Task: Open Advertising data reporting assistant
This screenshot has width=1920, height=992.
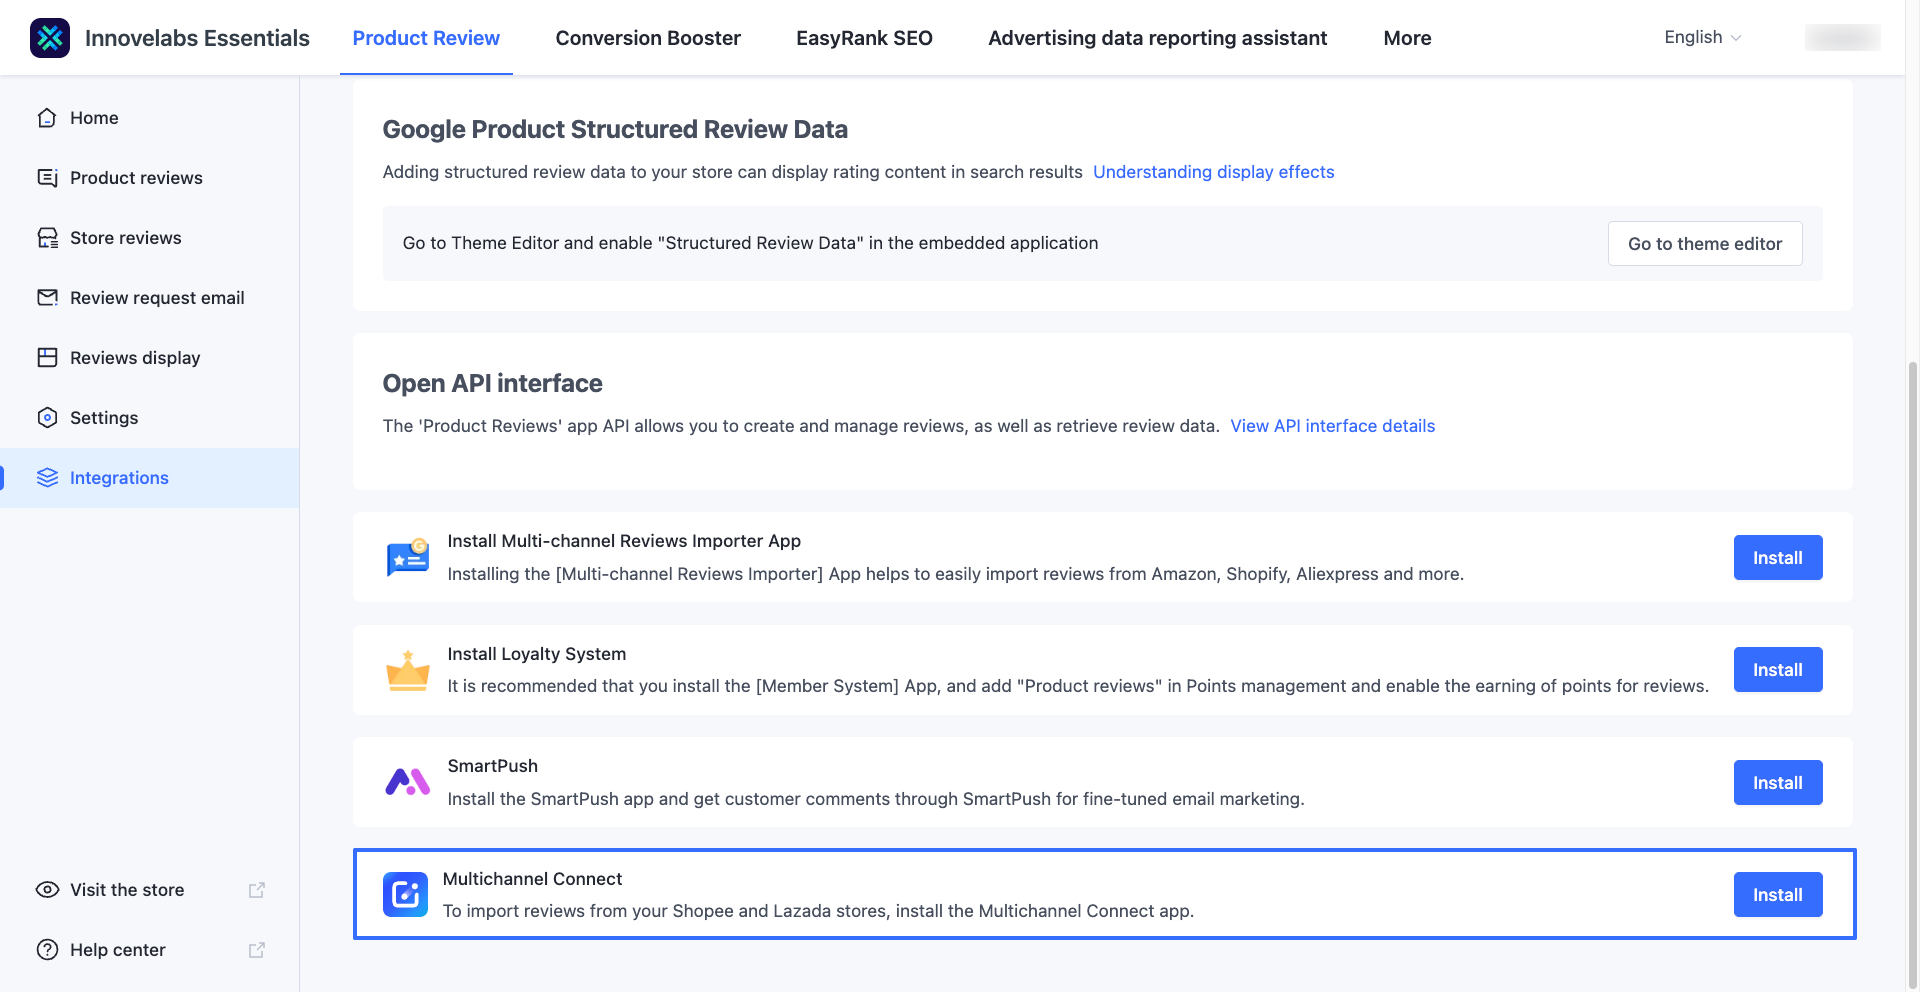Action: point(1157,38)
